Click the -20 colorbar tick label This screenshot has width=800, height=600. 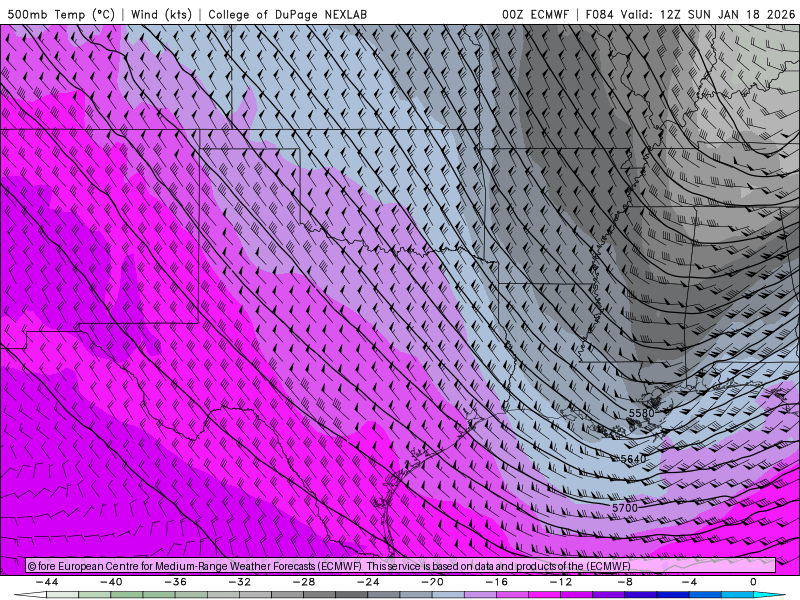pos(433,582)
